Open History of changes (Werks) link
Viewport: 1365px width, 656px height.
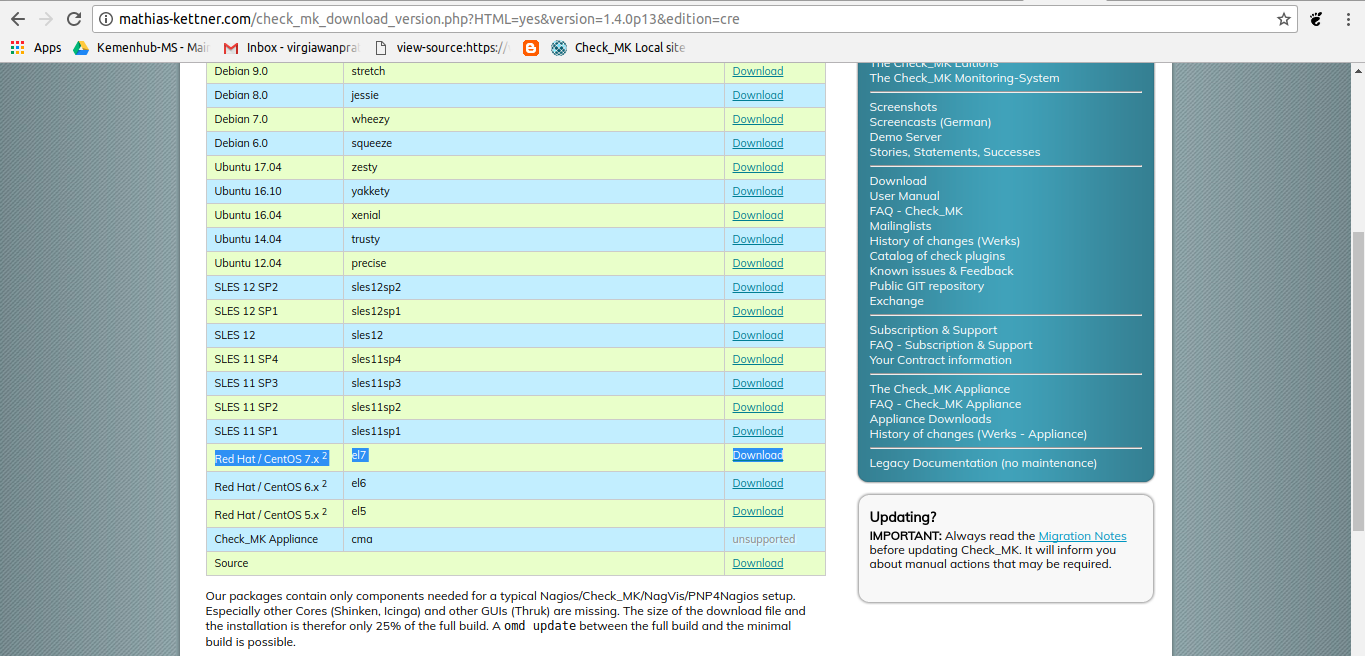coord(944,241)
